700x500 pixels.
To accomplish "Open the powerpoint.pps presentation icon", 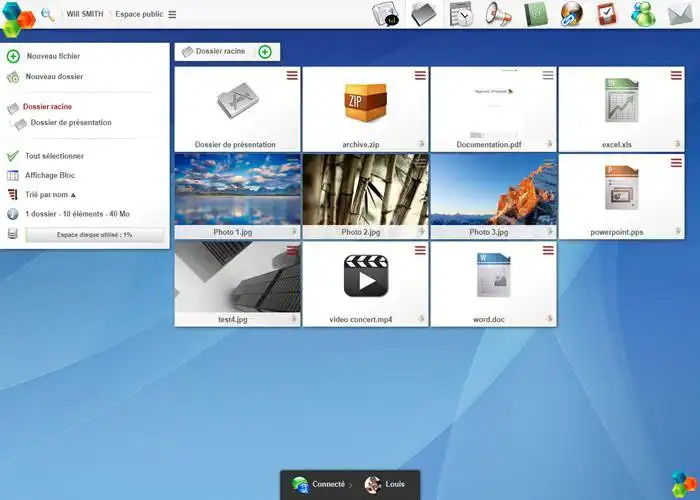I will [621, 188].
